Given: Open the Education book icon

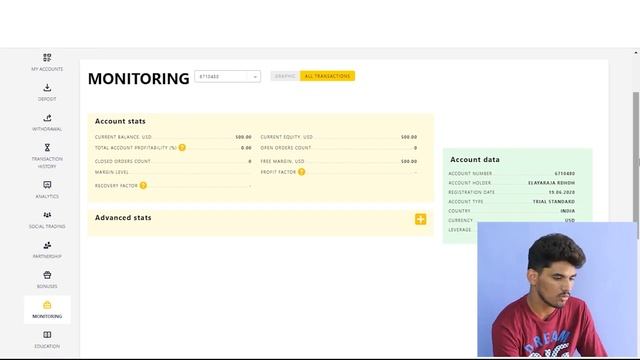Looking at the screenshot, I should tap(47, 335).
